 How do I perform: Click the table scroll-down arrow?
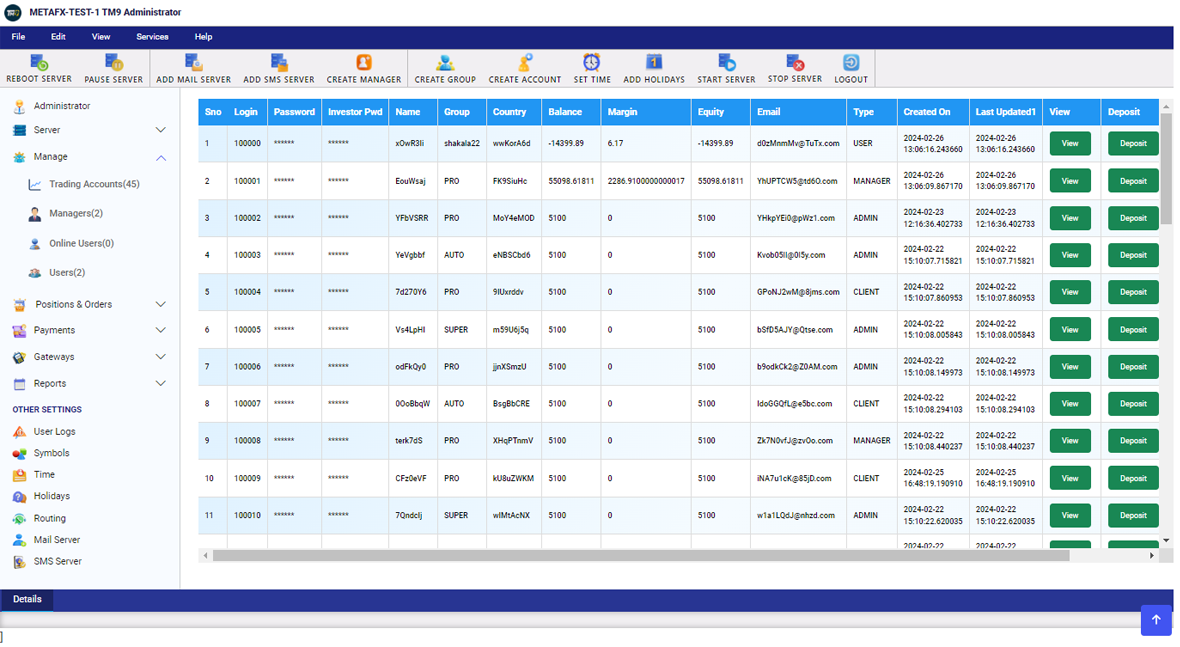(1166, 540)
